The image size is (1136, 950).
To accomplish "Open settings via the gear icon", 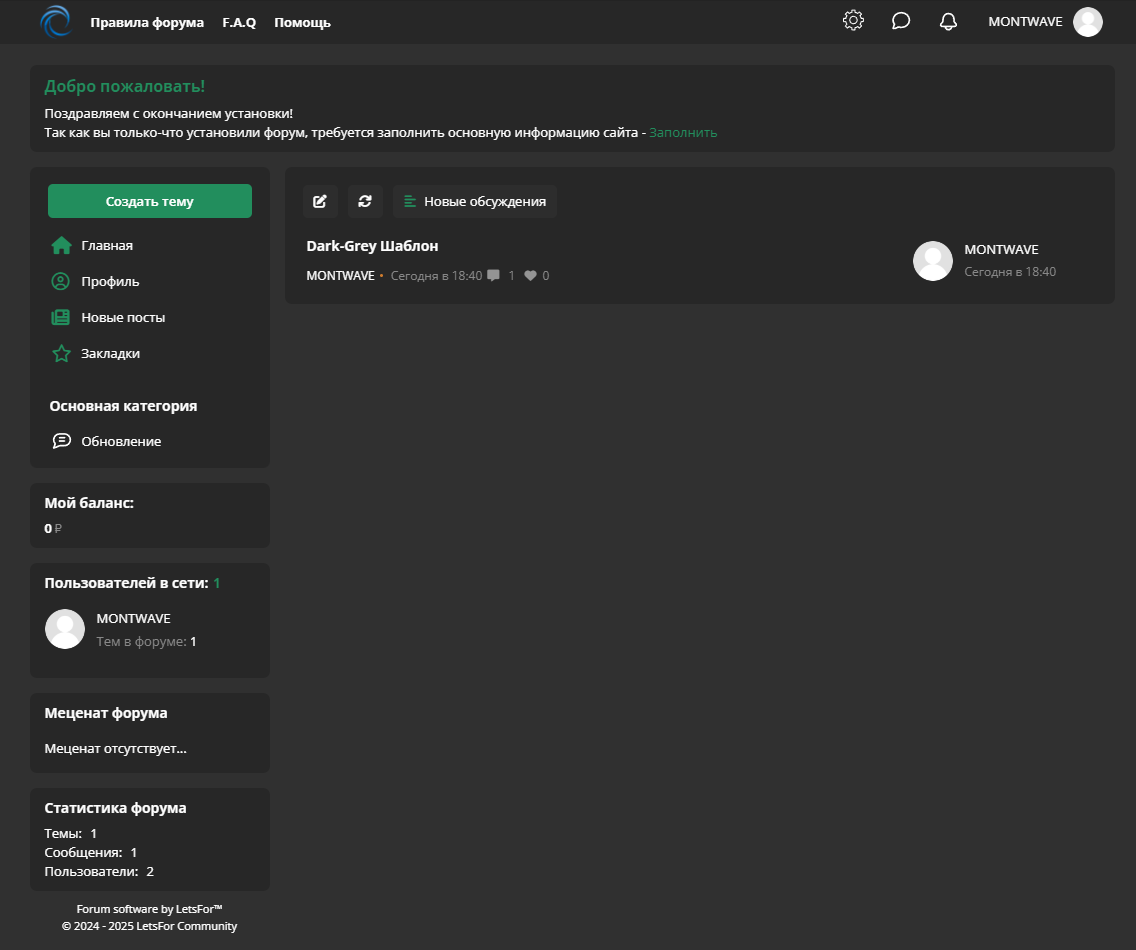I will pyautogui.click(x=853, y=21).
